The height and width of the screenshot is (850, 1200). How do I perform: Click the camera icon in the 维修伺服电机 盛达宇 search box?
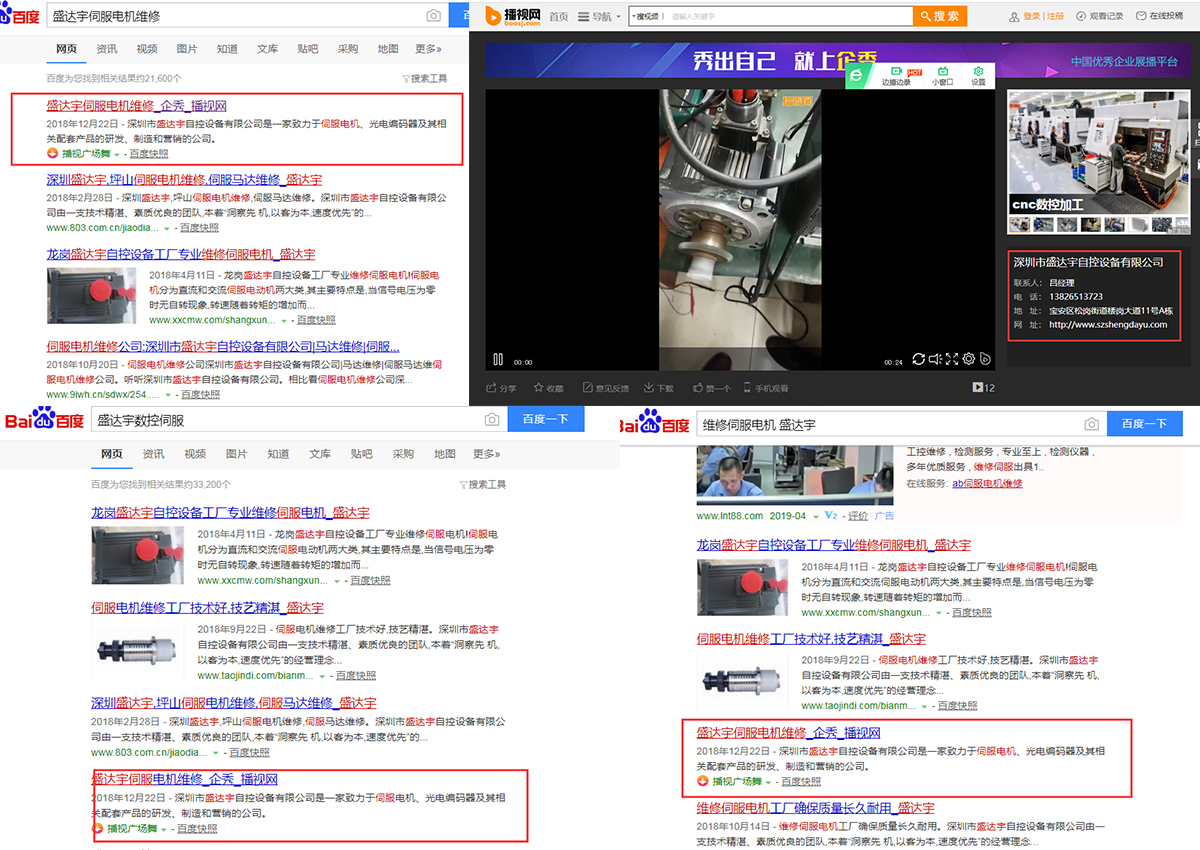(1092, 424)
